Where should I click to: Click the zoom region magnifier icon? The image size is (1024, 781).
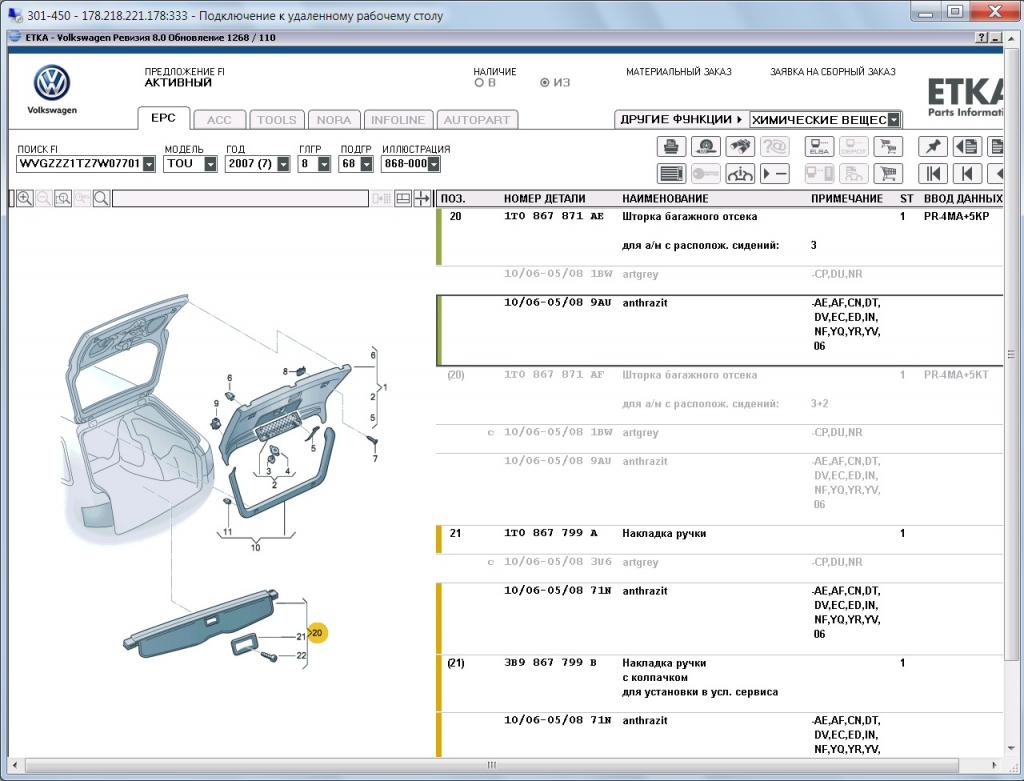(63, 199)
